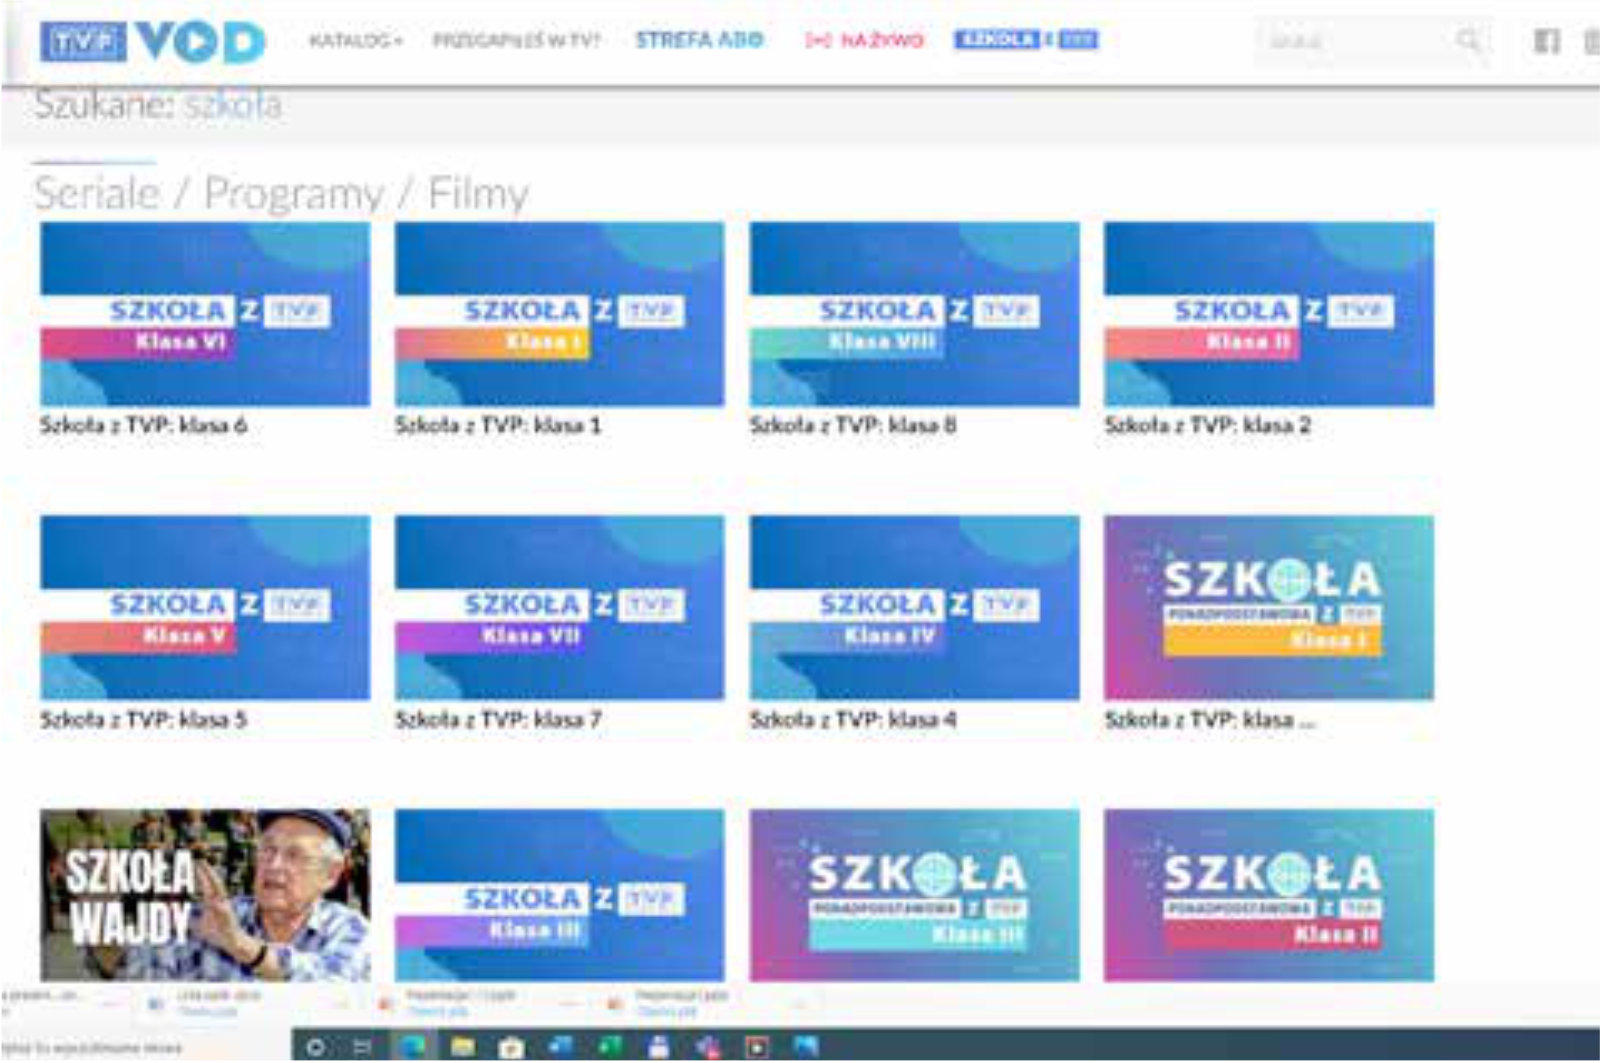Screen dimensions: 1600x1063
Task: Select the Szkoła z TVP: klasa 8 title
Action: (853, 425)
